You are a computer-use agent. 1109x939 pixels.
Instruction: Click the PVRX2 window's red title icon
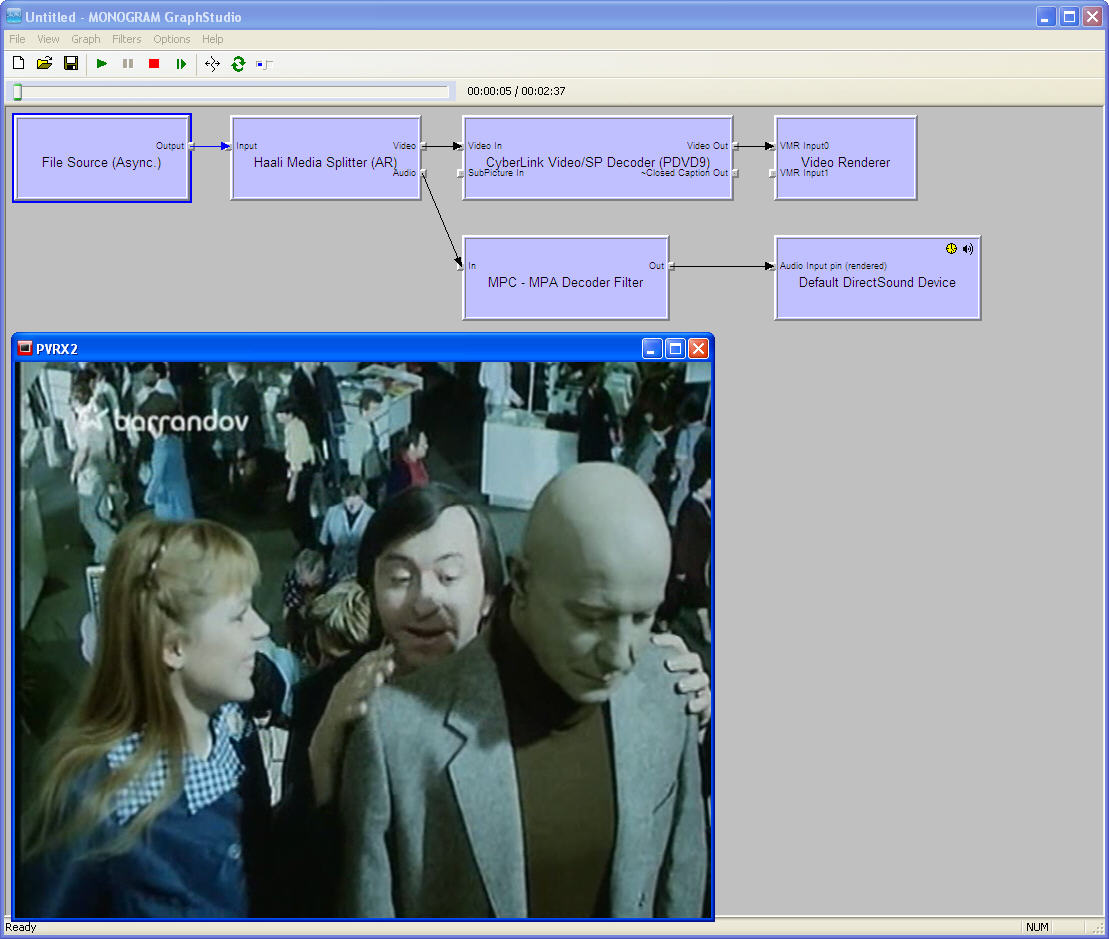[x=25, y=348]
